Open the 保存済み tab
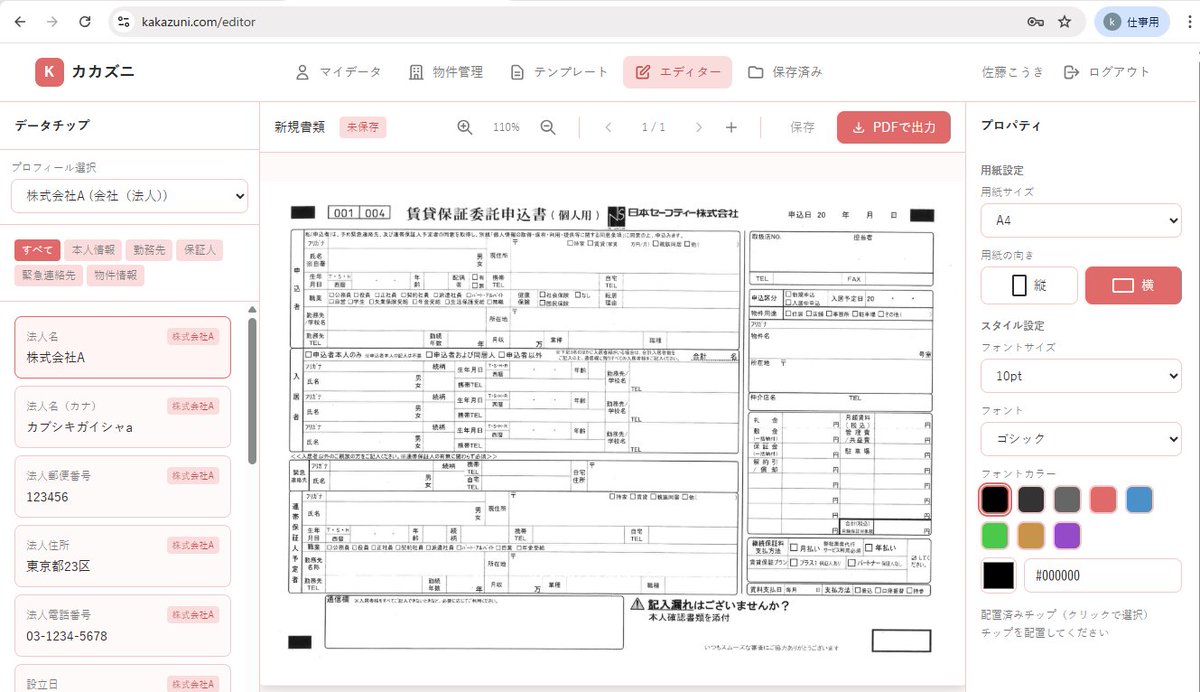This screenshot has height=692, width=1200. pyautogui.click(x=785, y=72)
